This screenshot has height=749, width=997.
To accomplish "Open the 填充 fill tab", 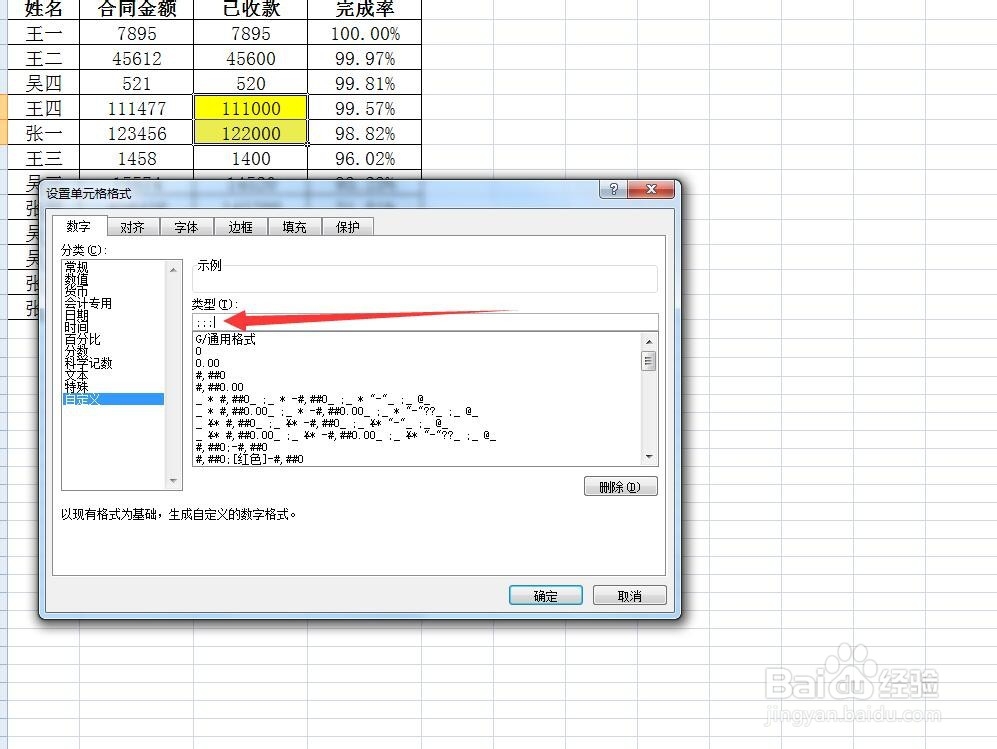I will (x=293, y=226).
